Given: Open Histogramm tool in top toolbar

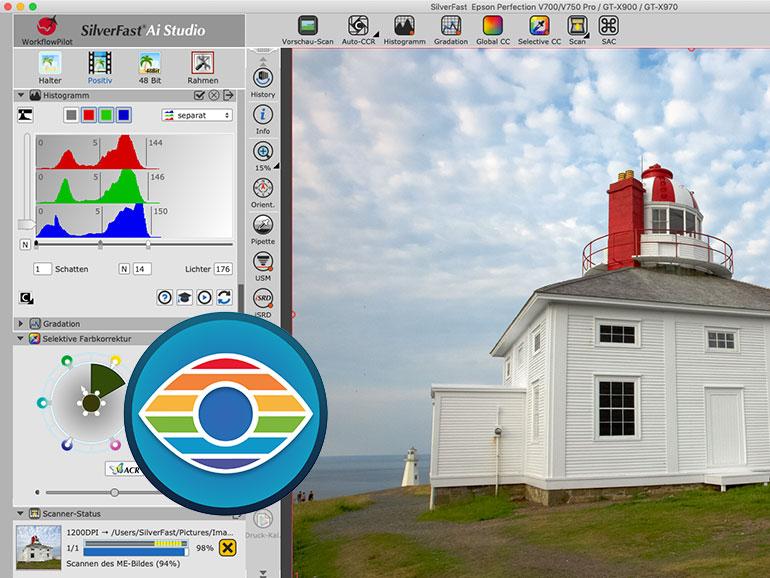Looking at the screenshot, I should [x=404, y=30].
